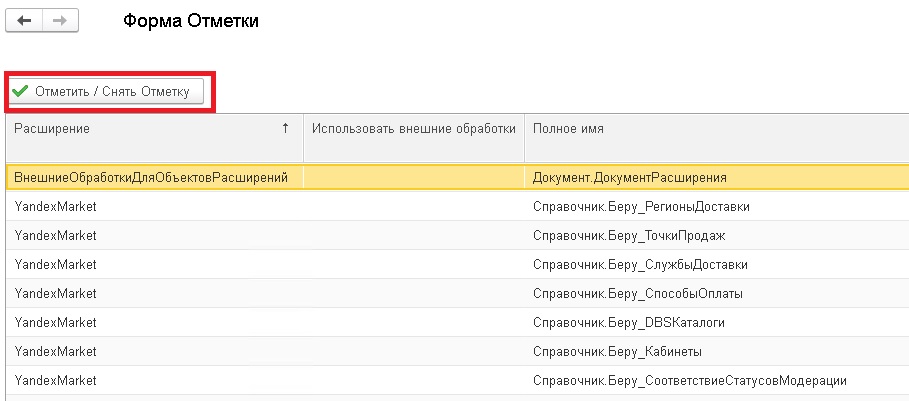Select Справочник.Беру_ТочкиПродаж cell
The height and width of the screenshot is (401, 909).
click(x=717, y=235)
